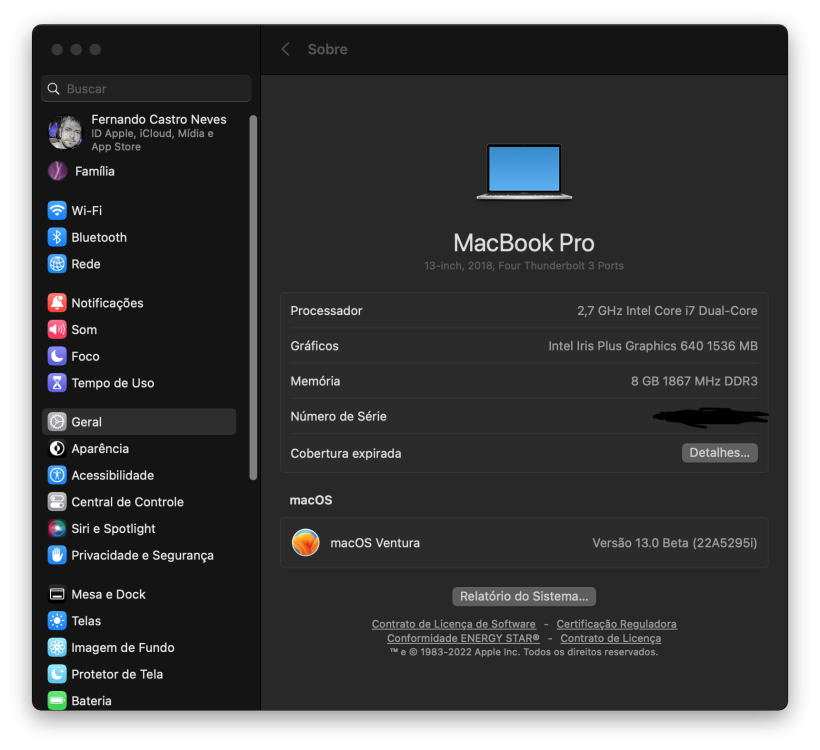
Task: Click the Notificações bell icon
Action: pyautogui.click(x=57, y=303)
